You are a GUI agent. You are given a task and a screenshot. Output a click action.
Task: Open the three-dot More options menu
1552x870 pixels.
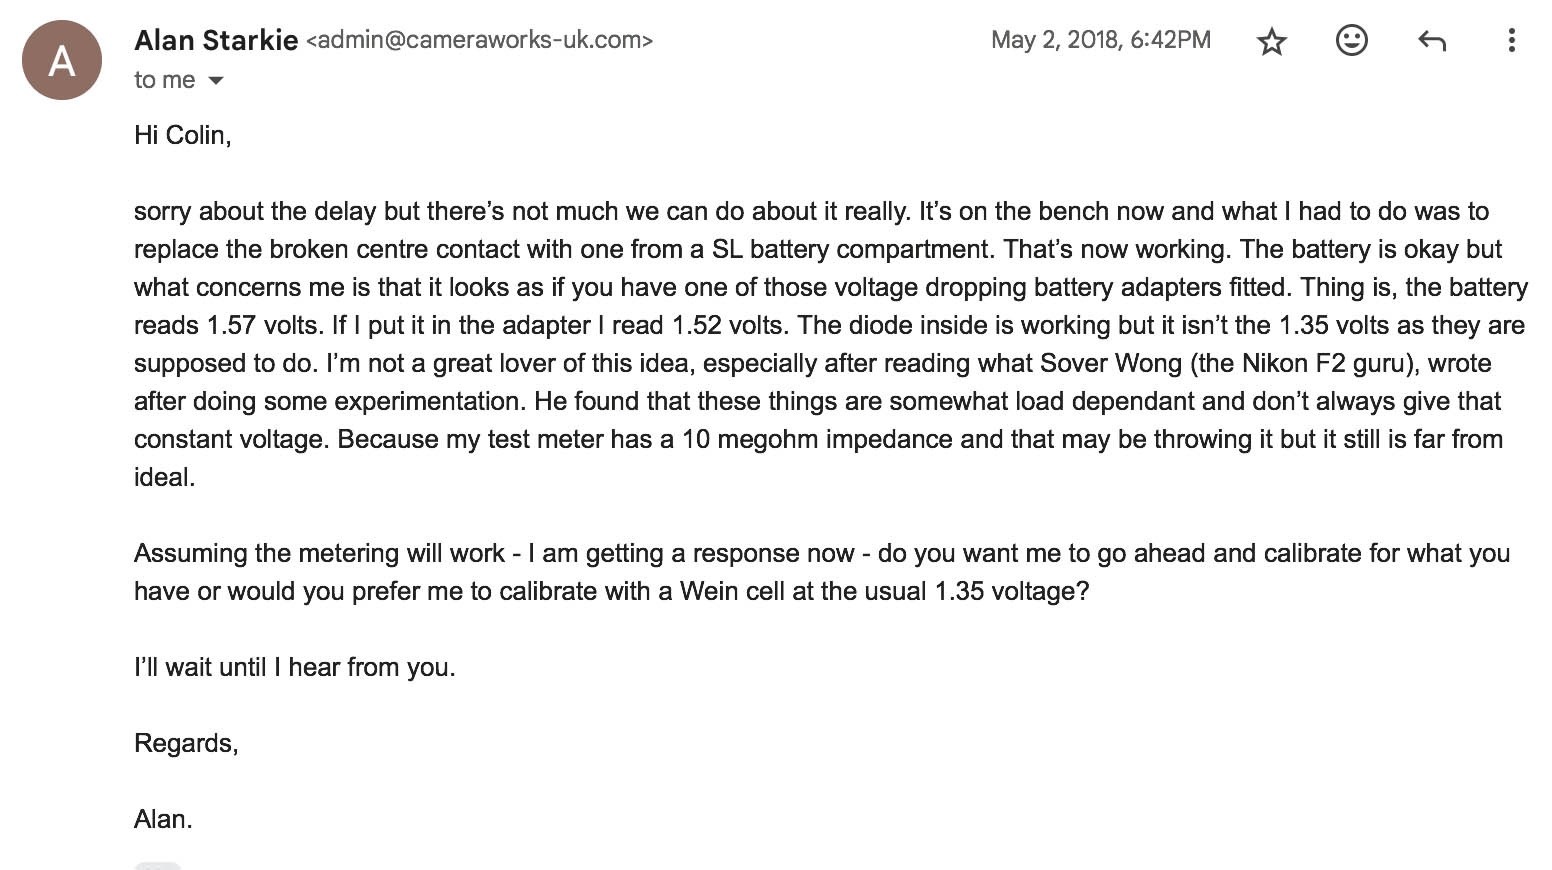[x=1511, y=40]
